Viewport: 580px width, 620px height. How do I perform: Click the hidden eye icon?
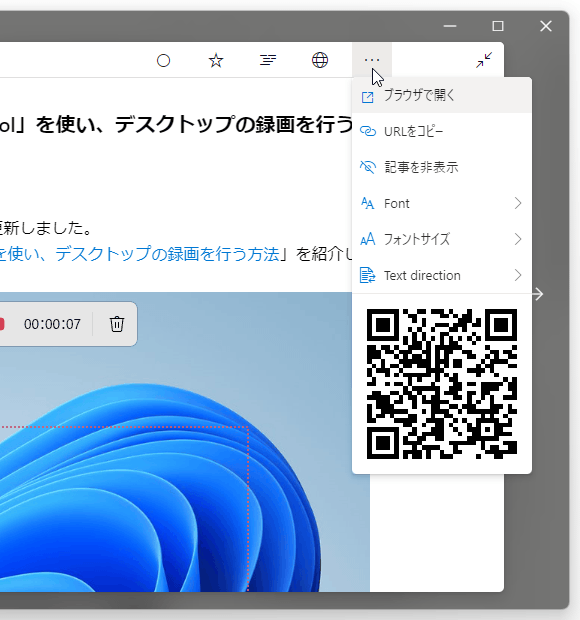click(x=368, y=167)
